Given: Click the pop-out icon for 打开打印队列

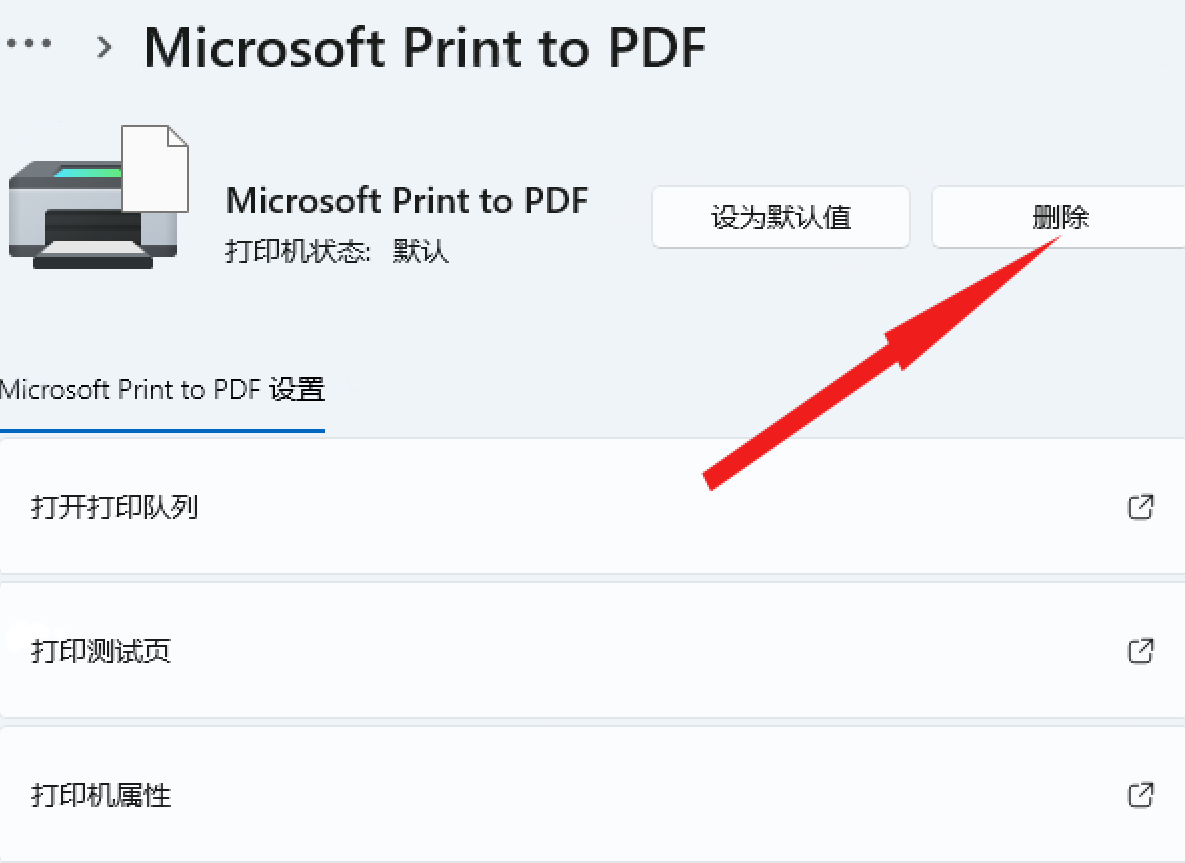Looking at the screenshot, I should (1140, 506).
